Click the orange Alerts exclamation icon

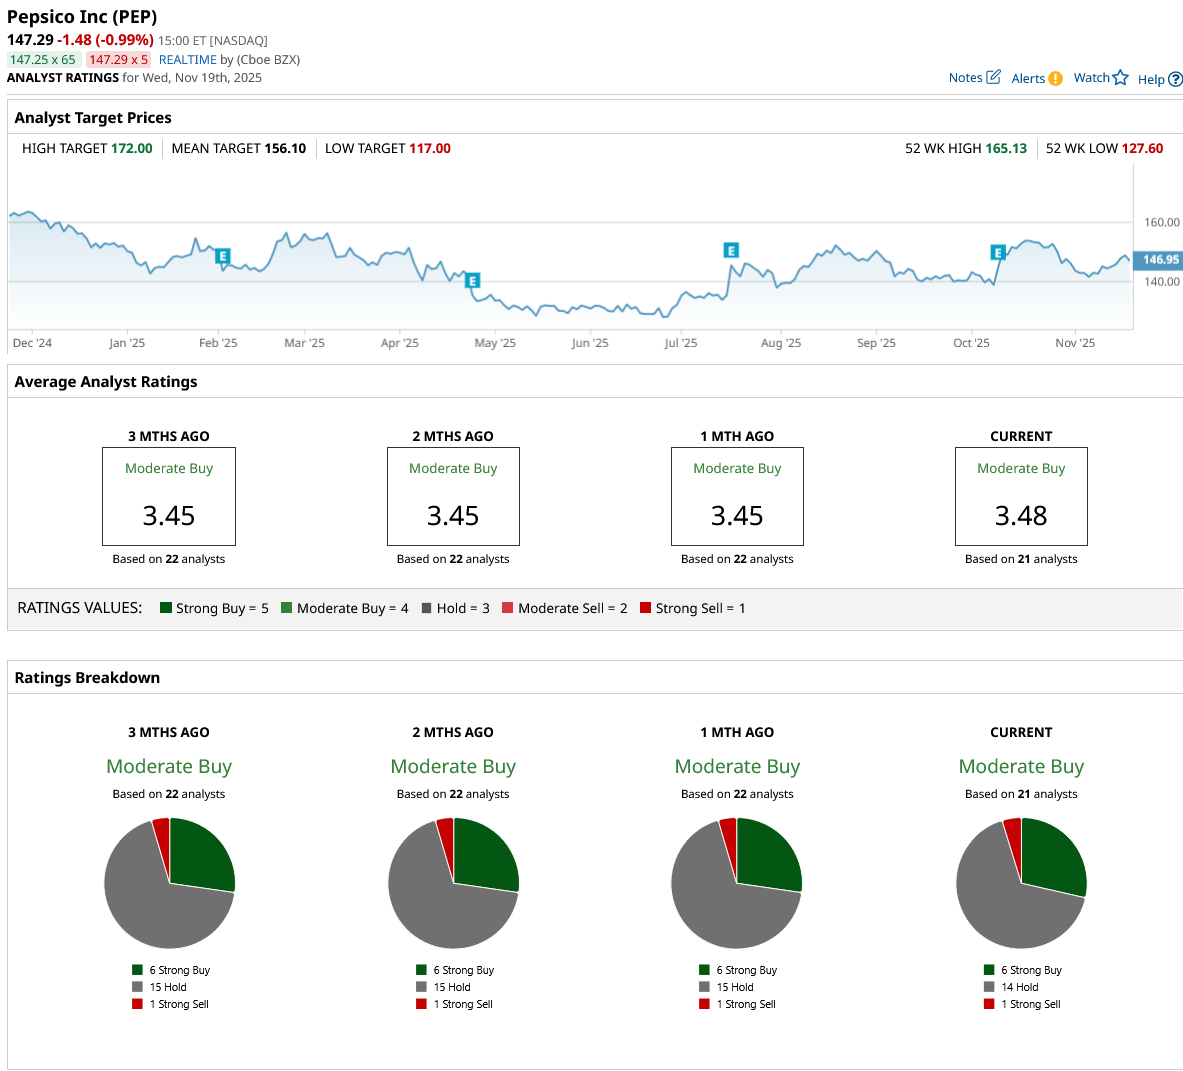(x=1055, y=78)
